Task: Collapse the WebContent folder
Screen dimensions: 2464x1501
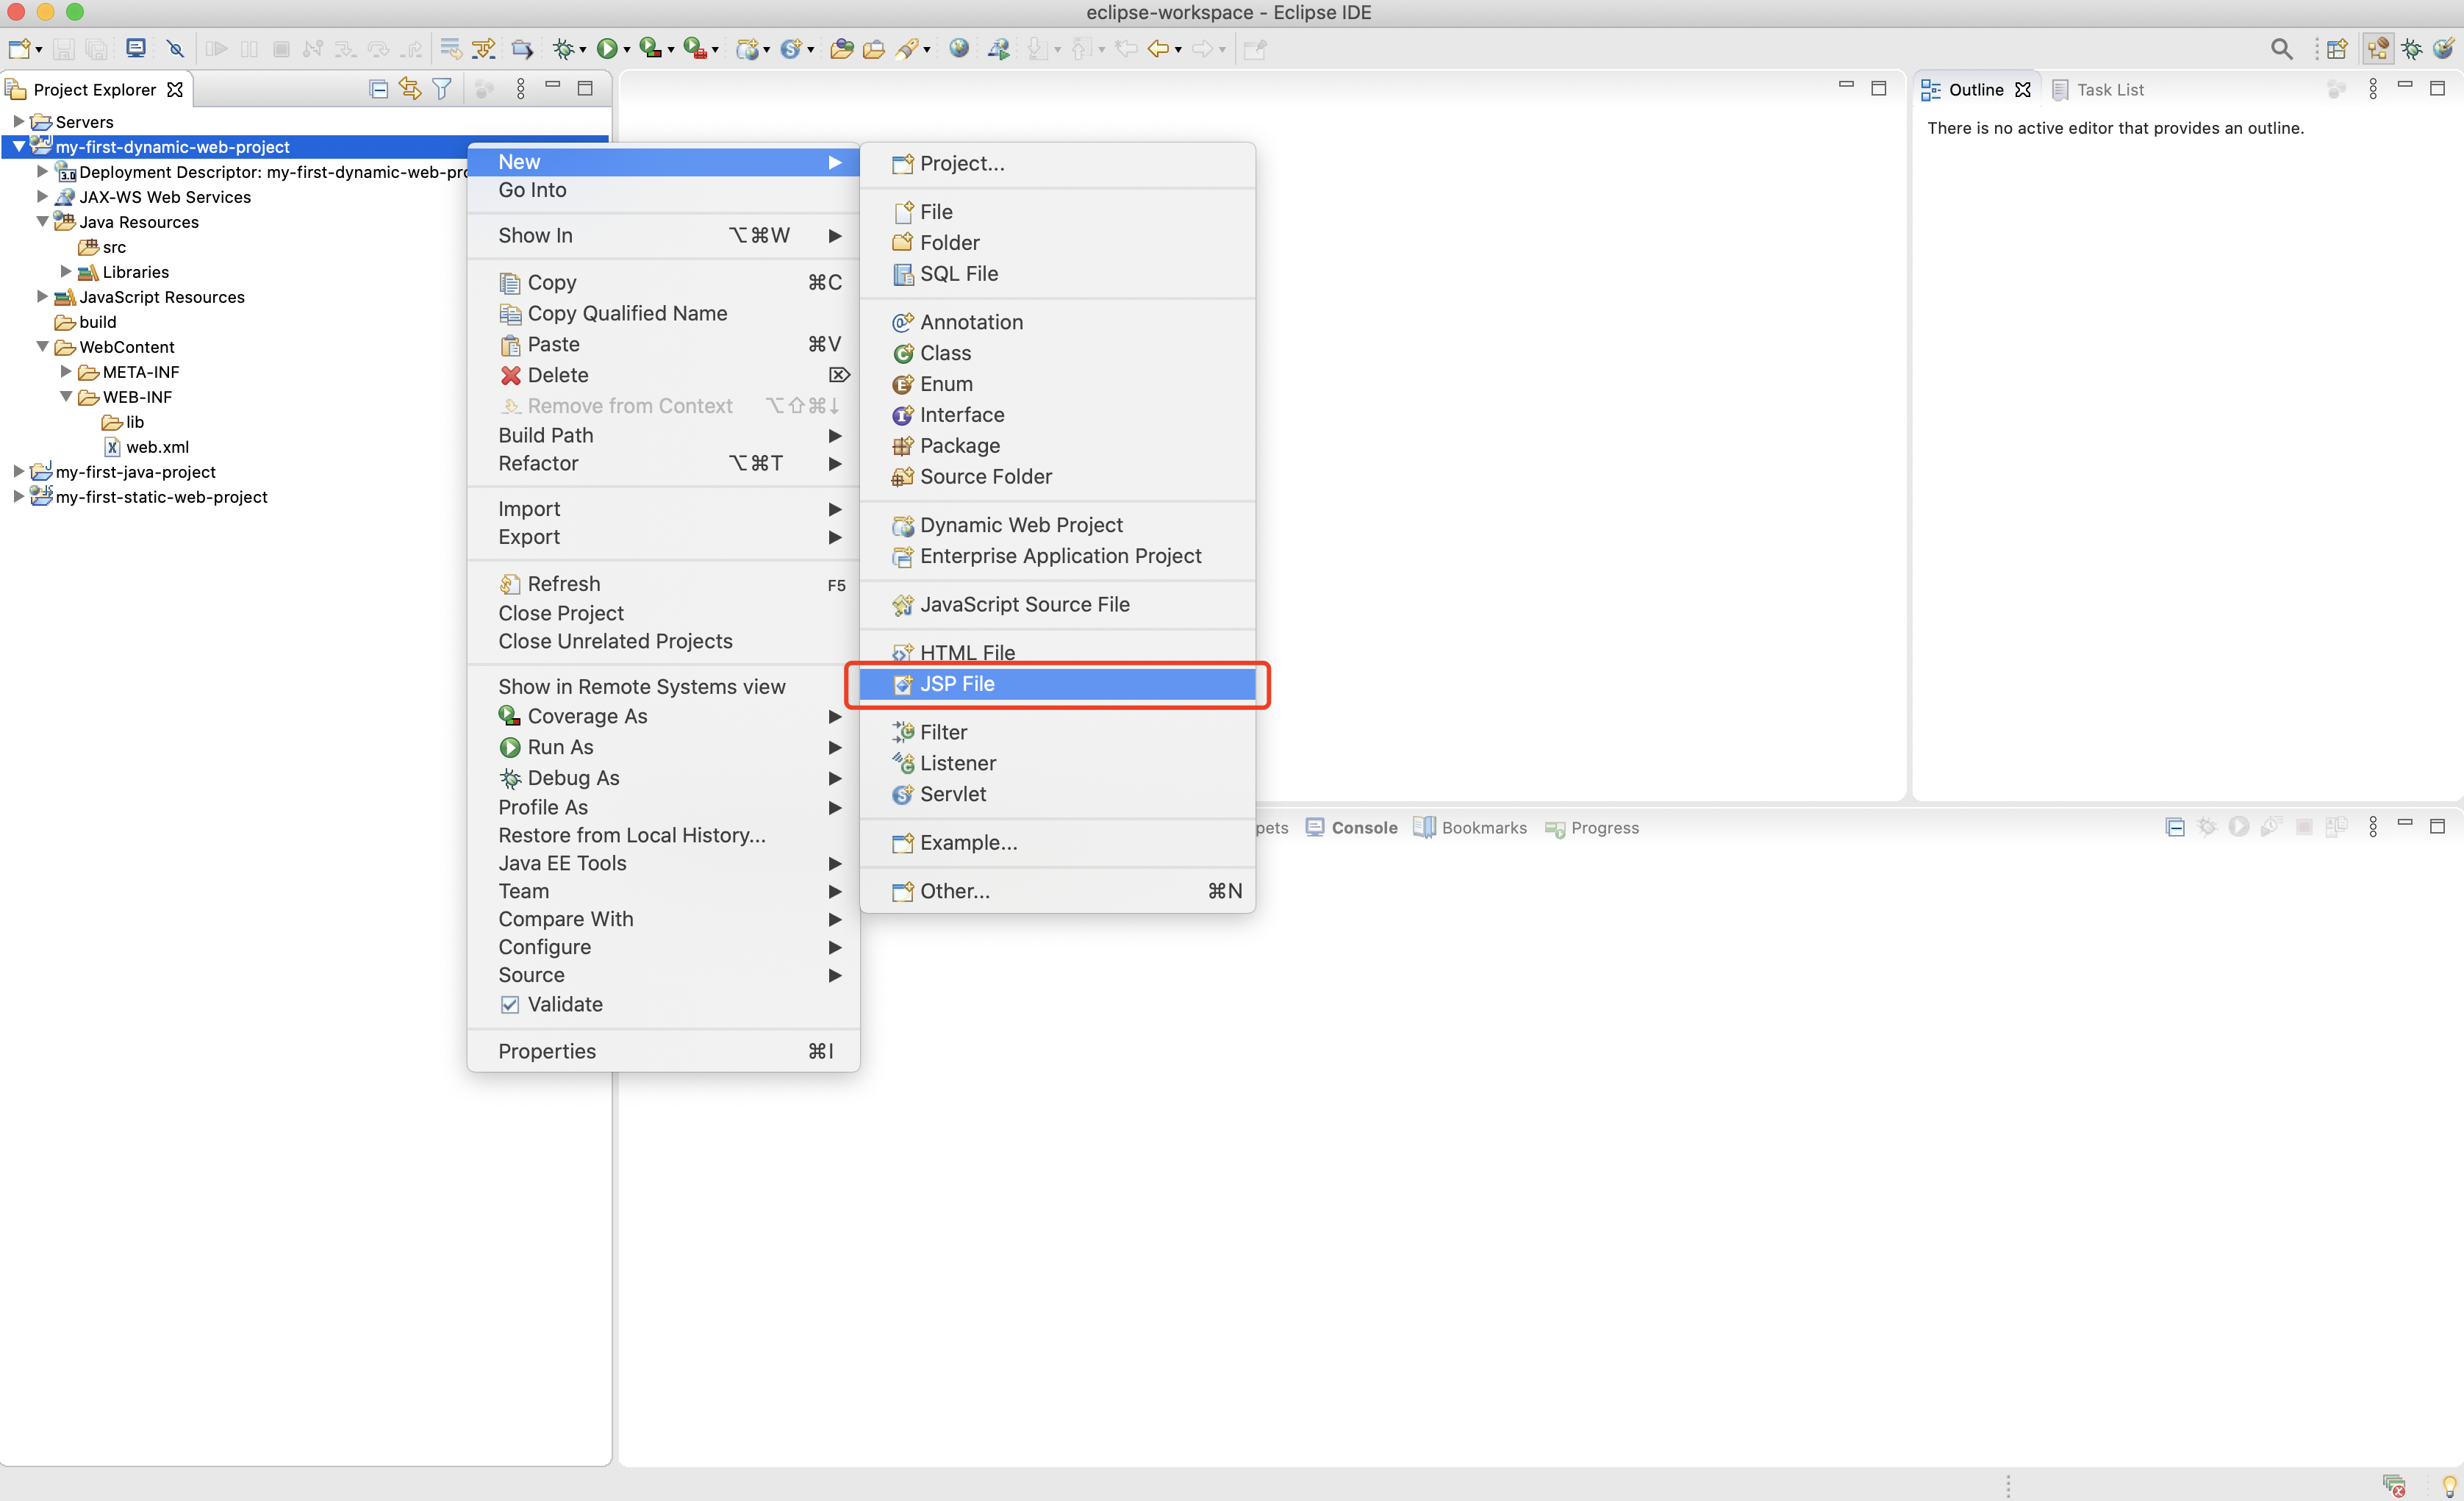Action: pos(42,346)
